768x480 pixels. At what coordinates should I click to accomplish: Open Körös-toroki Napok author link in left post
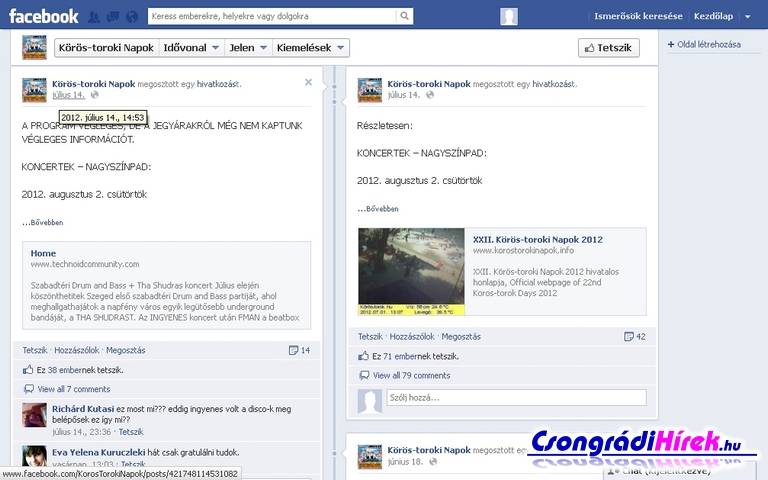pyautogui.click(x=94, y=84)
